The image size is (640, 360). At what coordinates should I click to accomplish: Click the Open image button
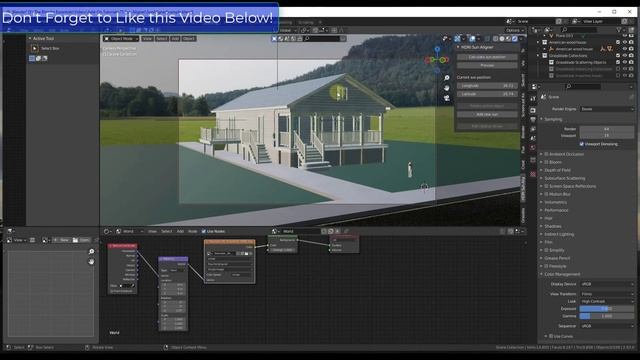(81, 240)
